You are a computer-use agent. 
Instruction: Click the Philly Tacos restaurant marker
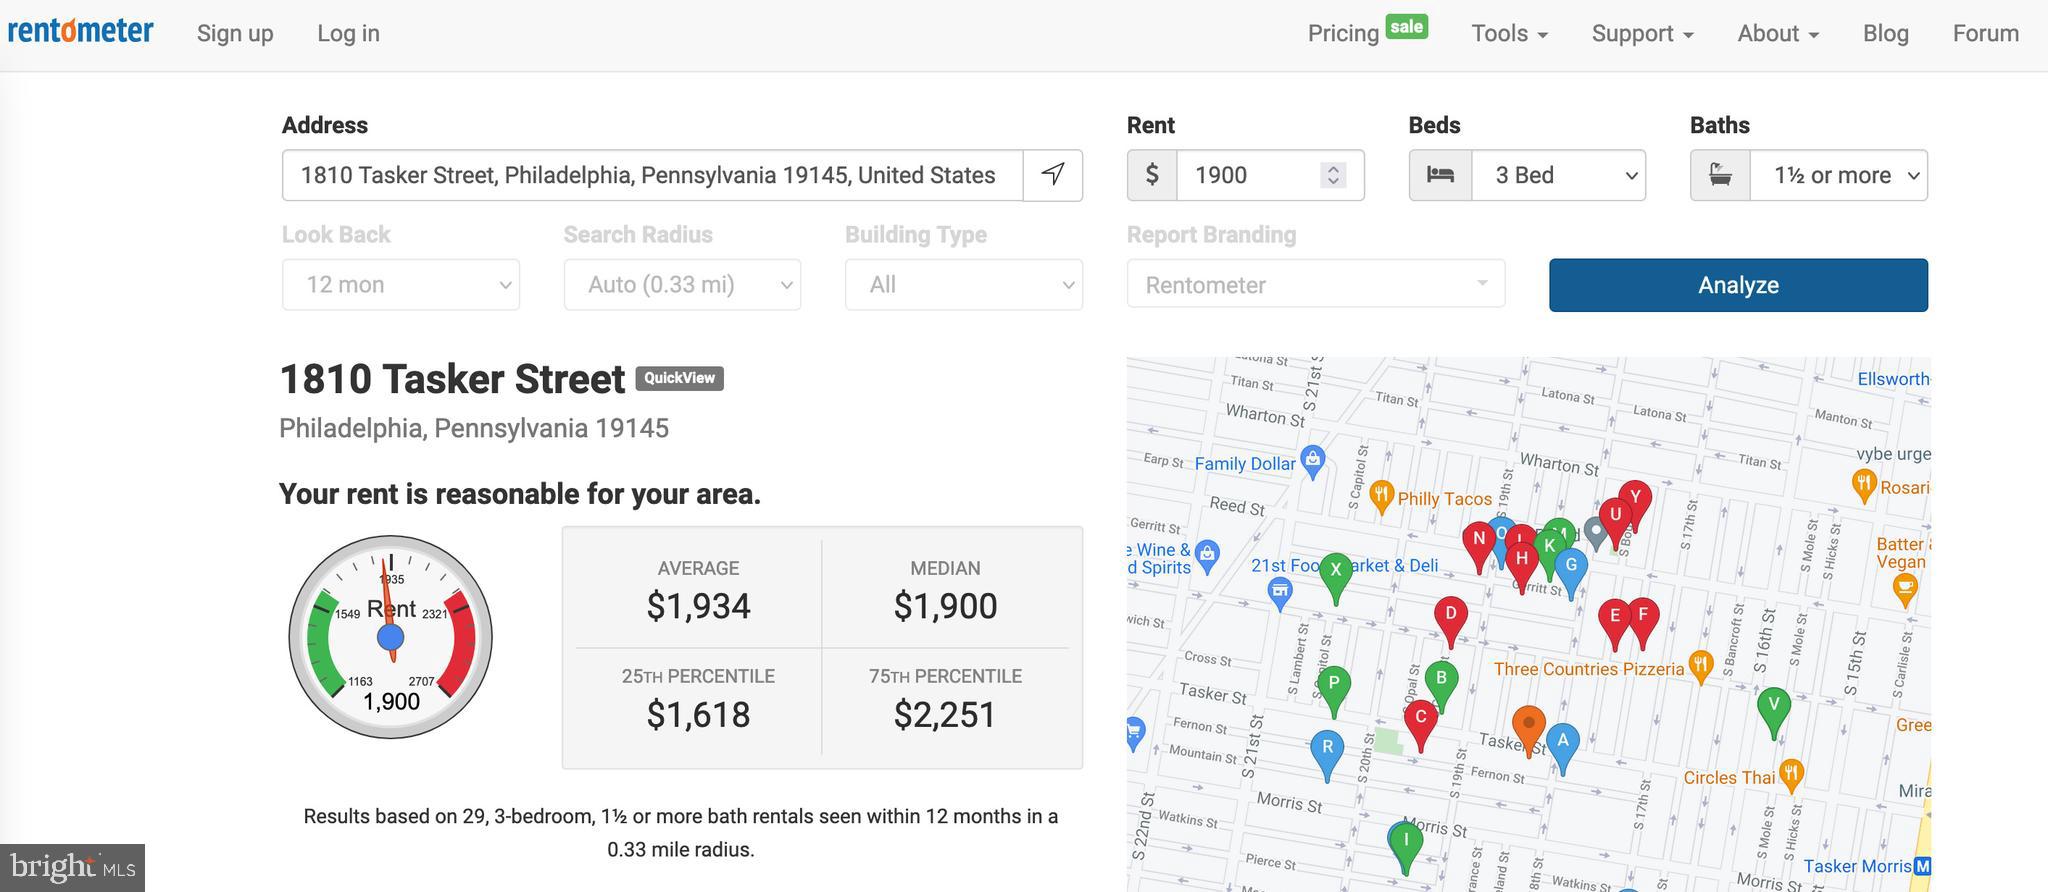1381,497
